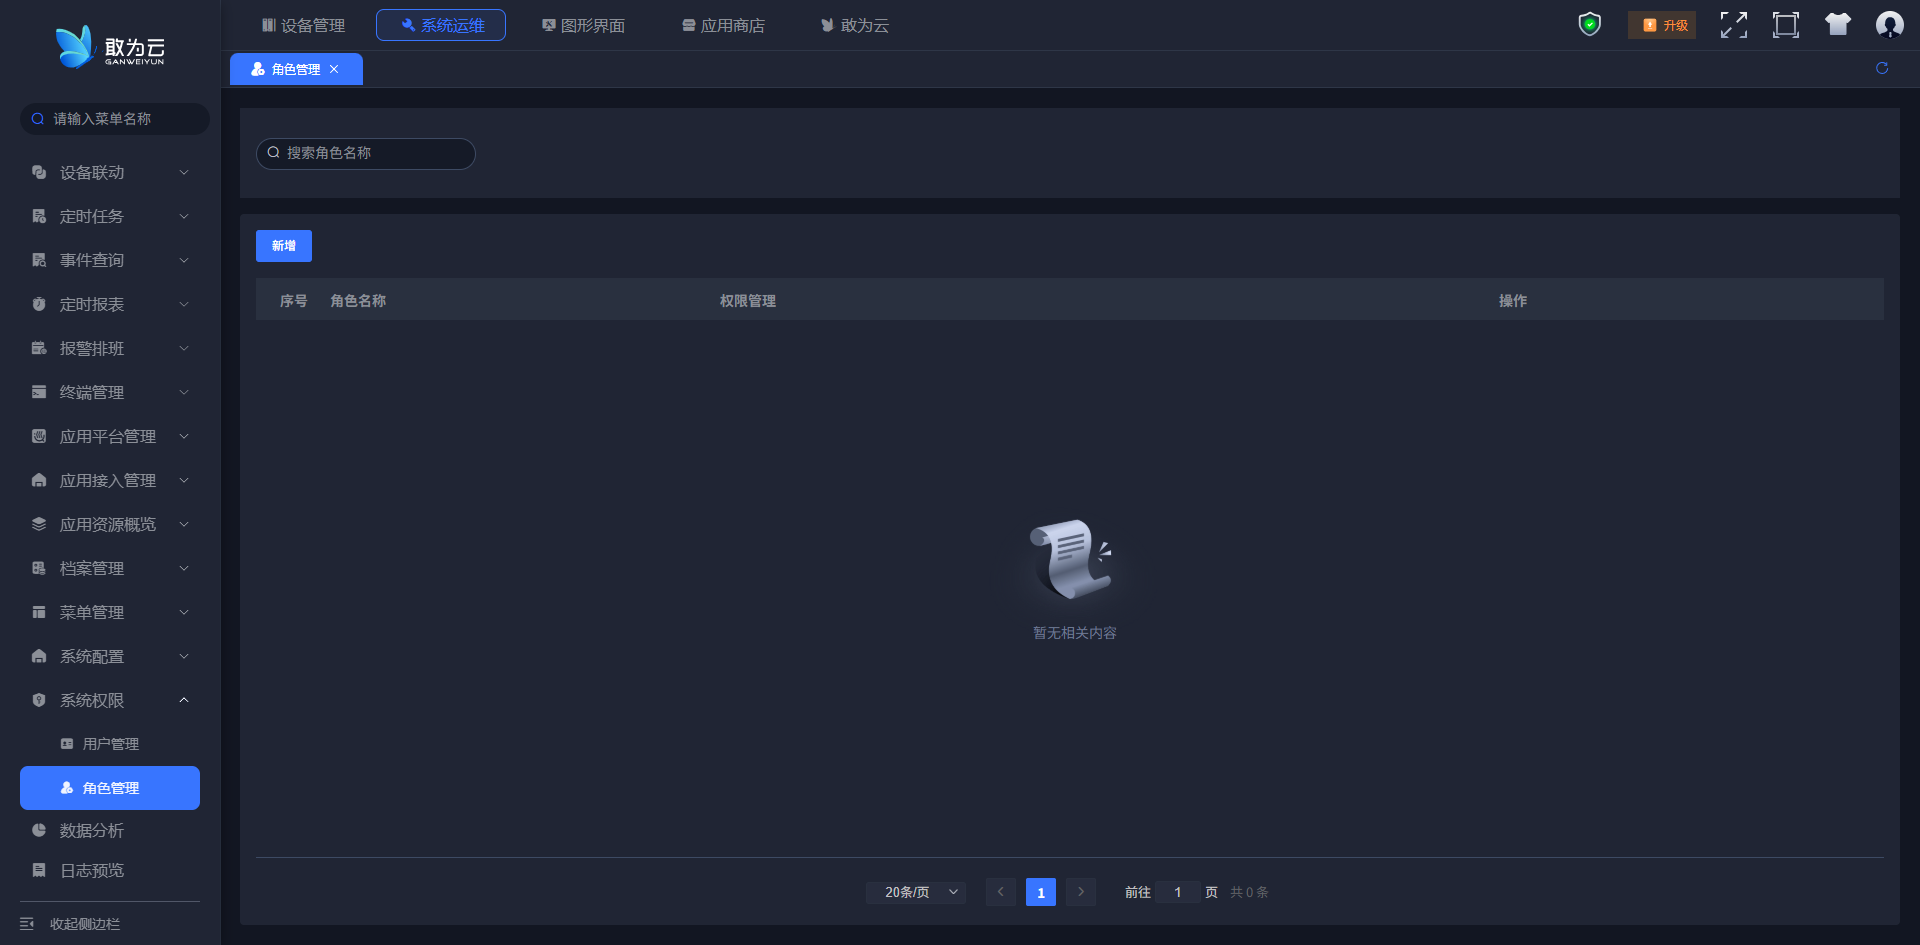
Task: Open the user avatar menu
Action: pos(1889,25)
